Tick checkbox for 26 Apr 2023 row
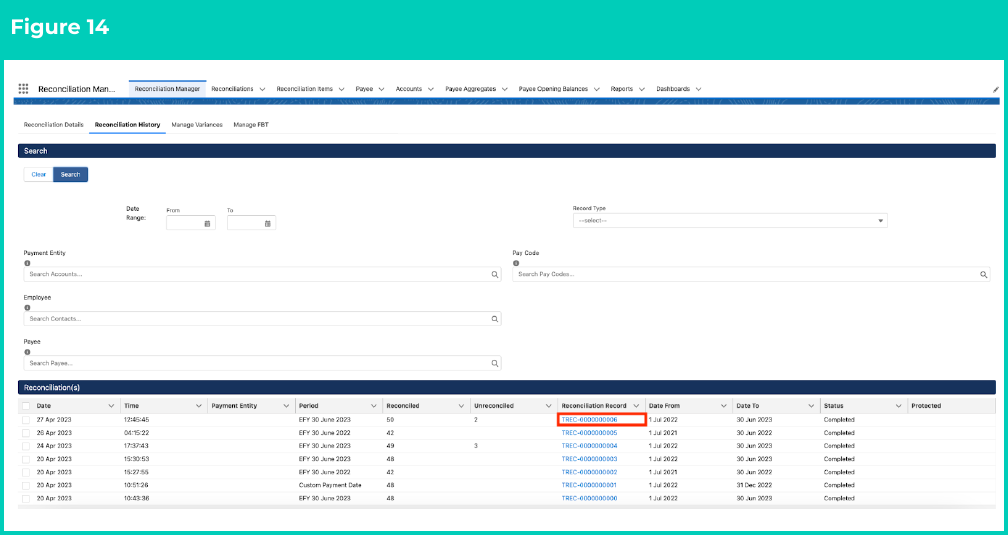 (x=26, y=433)
